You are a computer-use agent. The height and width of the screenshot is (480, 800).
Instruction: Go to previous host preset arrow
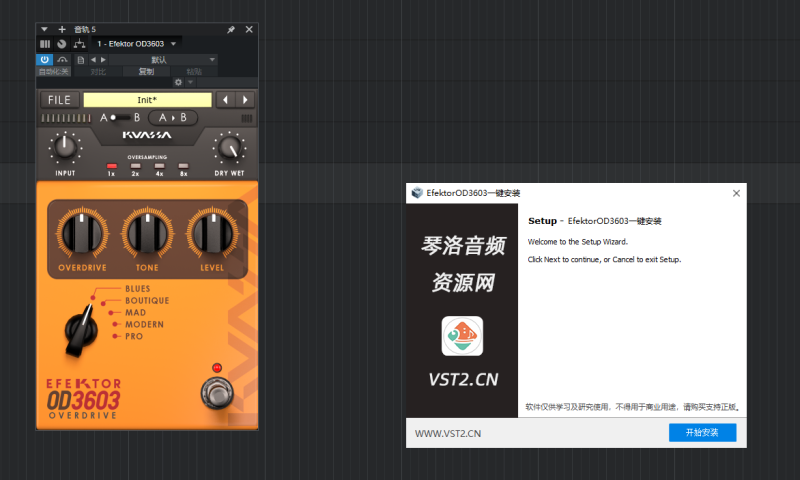93,60
